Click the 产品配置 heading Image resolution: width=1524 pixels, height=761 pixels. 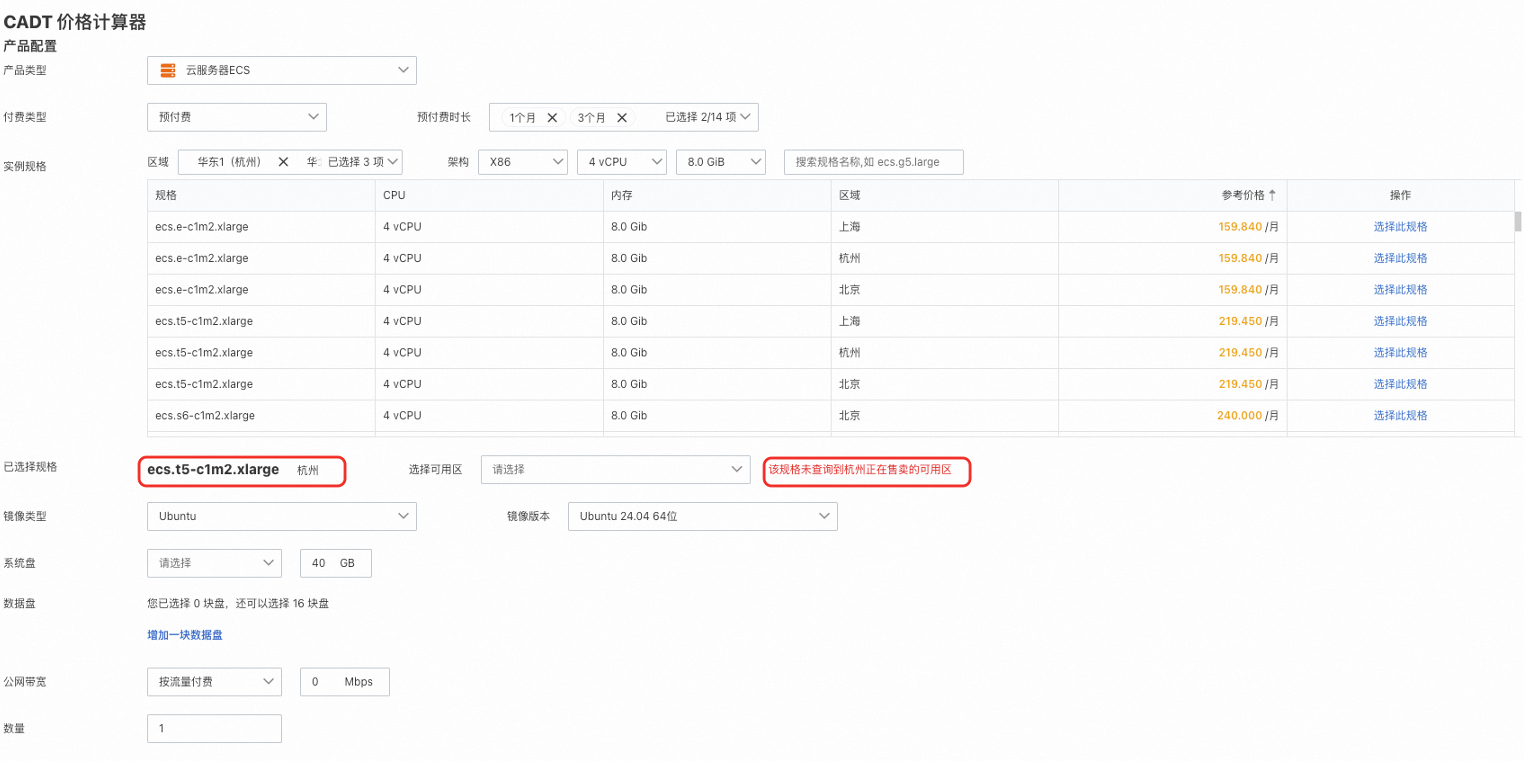click(x=30, y=46)
